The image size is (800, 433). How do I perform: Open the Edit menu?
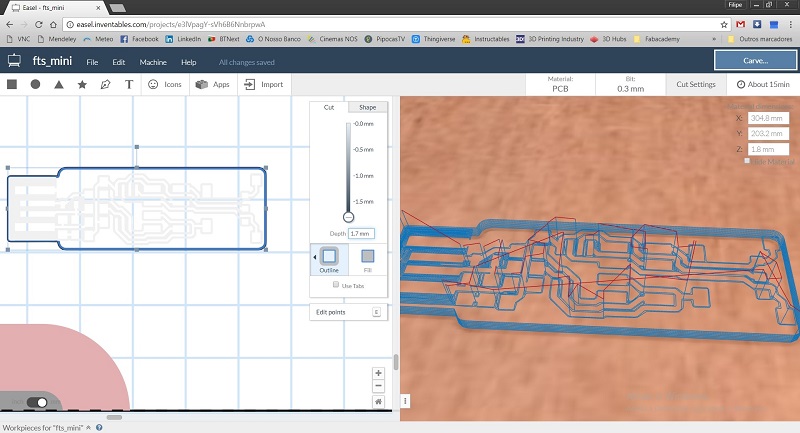coord(119,62)
